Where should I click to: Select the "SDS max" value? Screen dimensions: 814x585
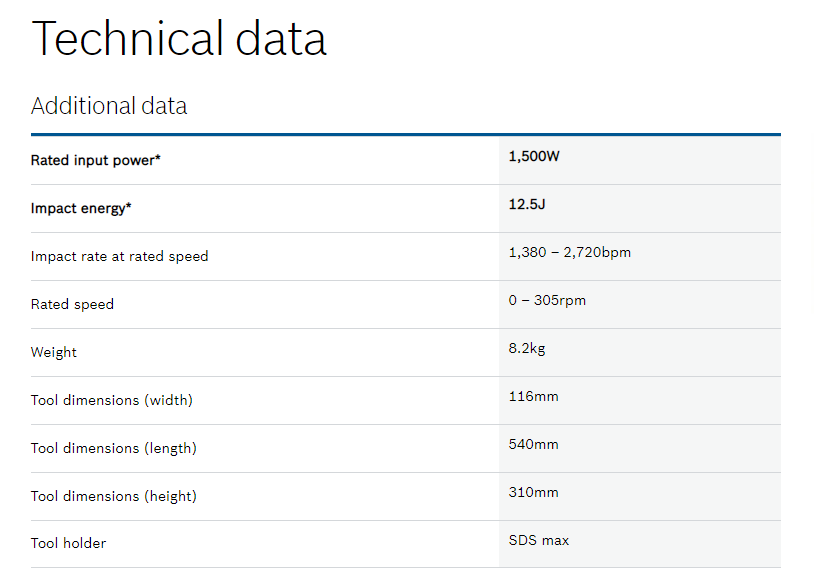tap(539, 540)
